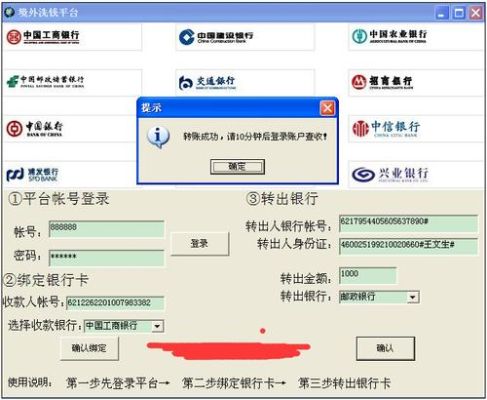Click the dialog message text 转账成功
The height and width of the screenshot is (400, 487).
(255, 136)
